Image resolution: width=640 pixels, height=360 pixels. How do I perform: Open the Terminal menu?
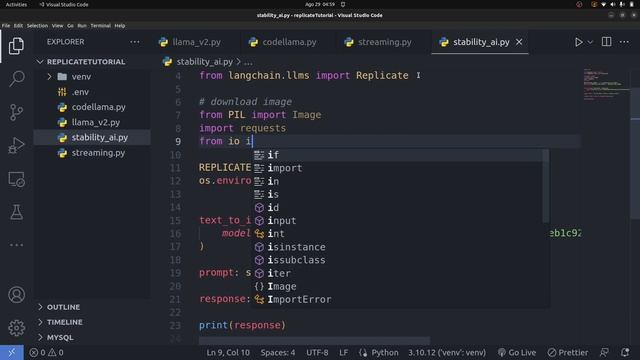pos(100,25)
